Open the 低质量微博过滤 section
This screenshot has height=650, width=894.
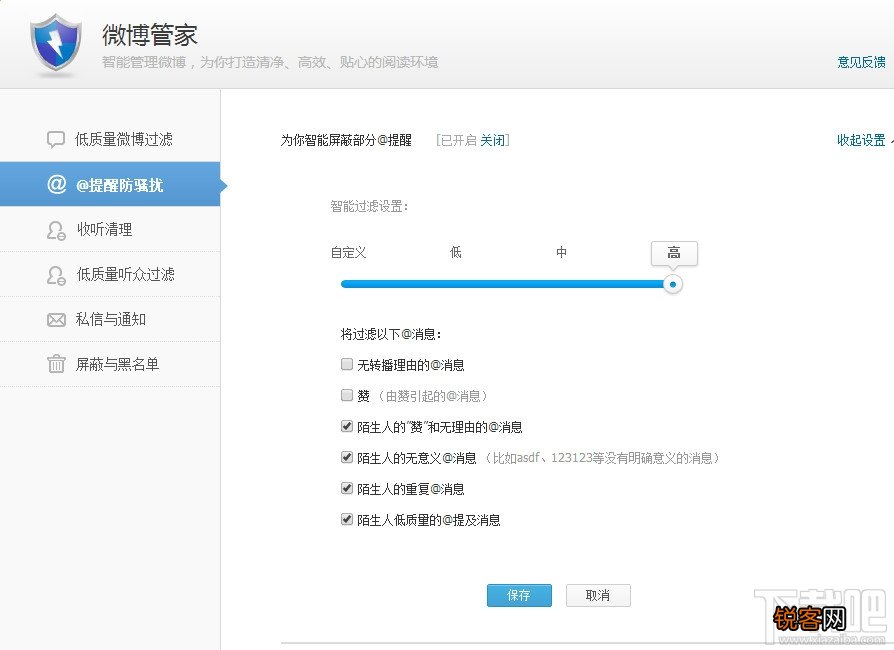click(x=110, y=139)
